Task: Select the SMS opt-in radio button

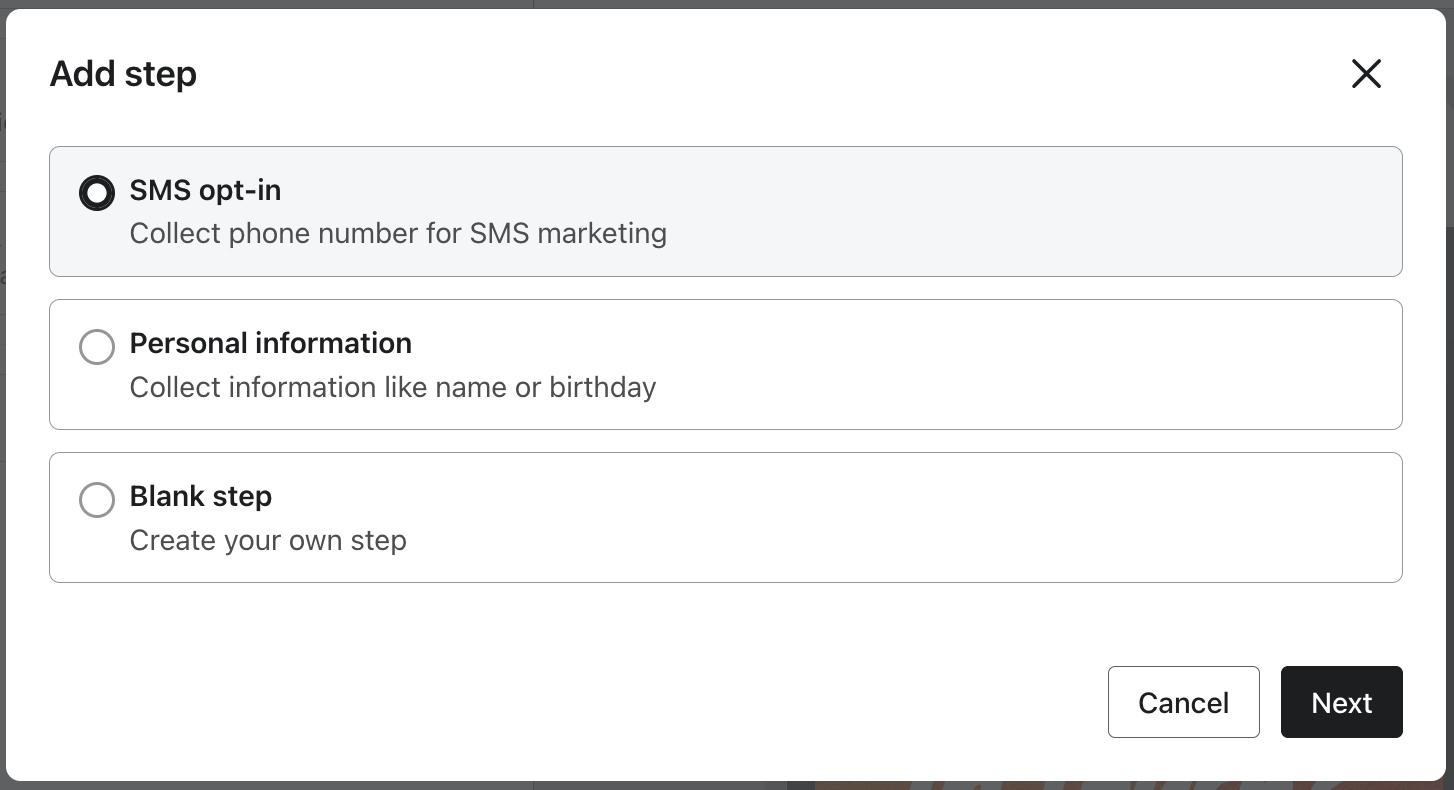Action: click(97, 193)
